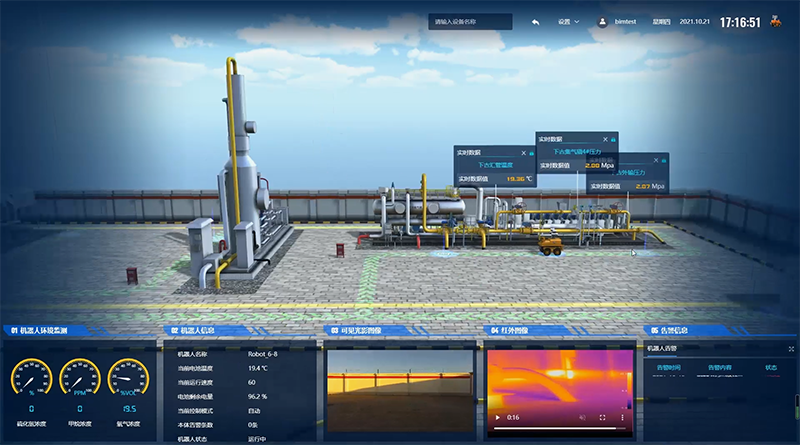Close the 2.00 Mpa real-time data popup
The image size is (800, 445).
click(x=605, y=139)
